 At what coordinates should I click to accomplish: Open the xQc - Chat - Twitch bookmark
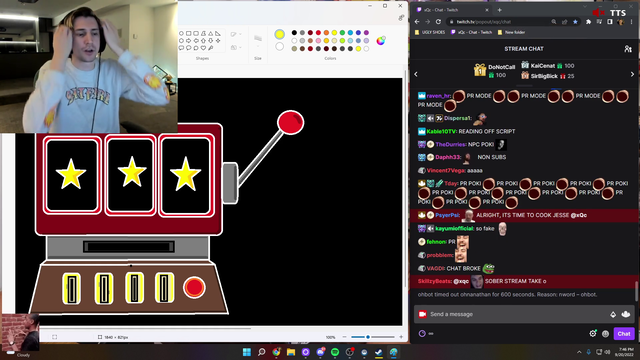tap(471, 32)
